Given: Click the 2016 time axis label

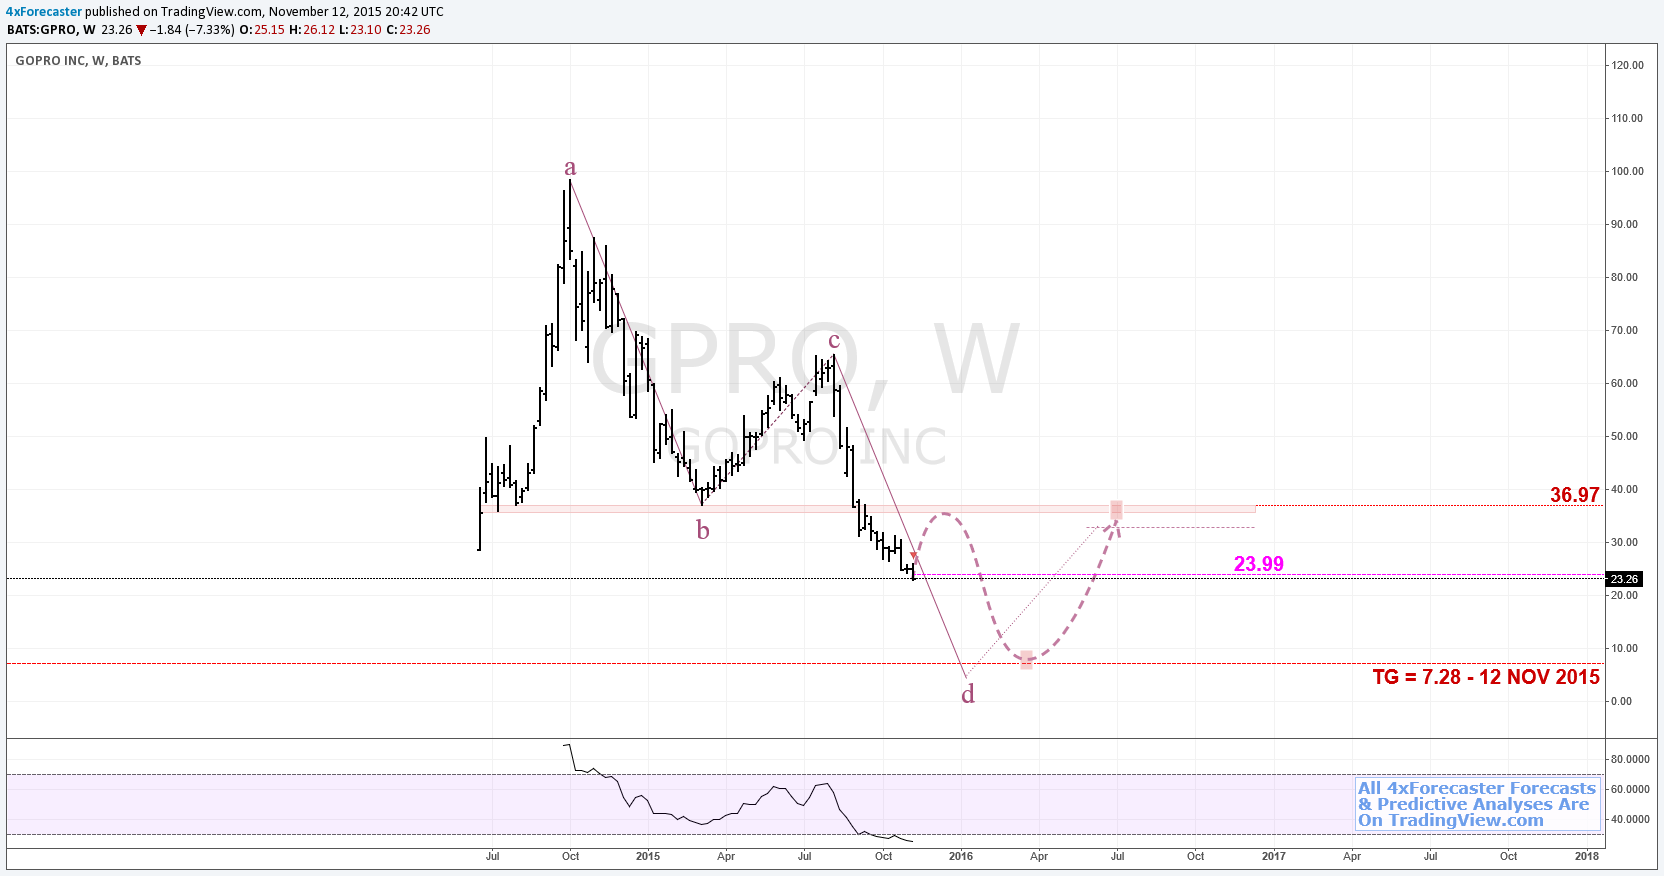Looking at the screenshot, I should click(961, 856).
